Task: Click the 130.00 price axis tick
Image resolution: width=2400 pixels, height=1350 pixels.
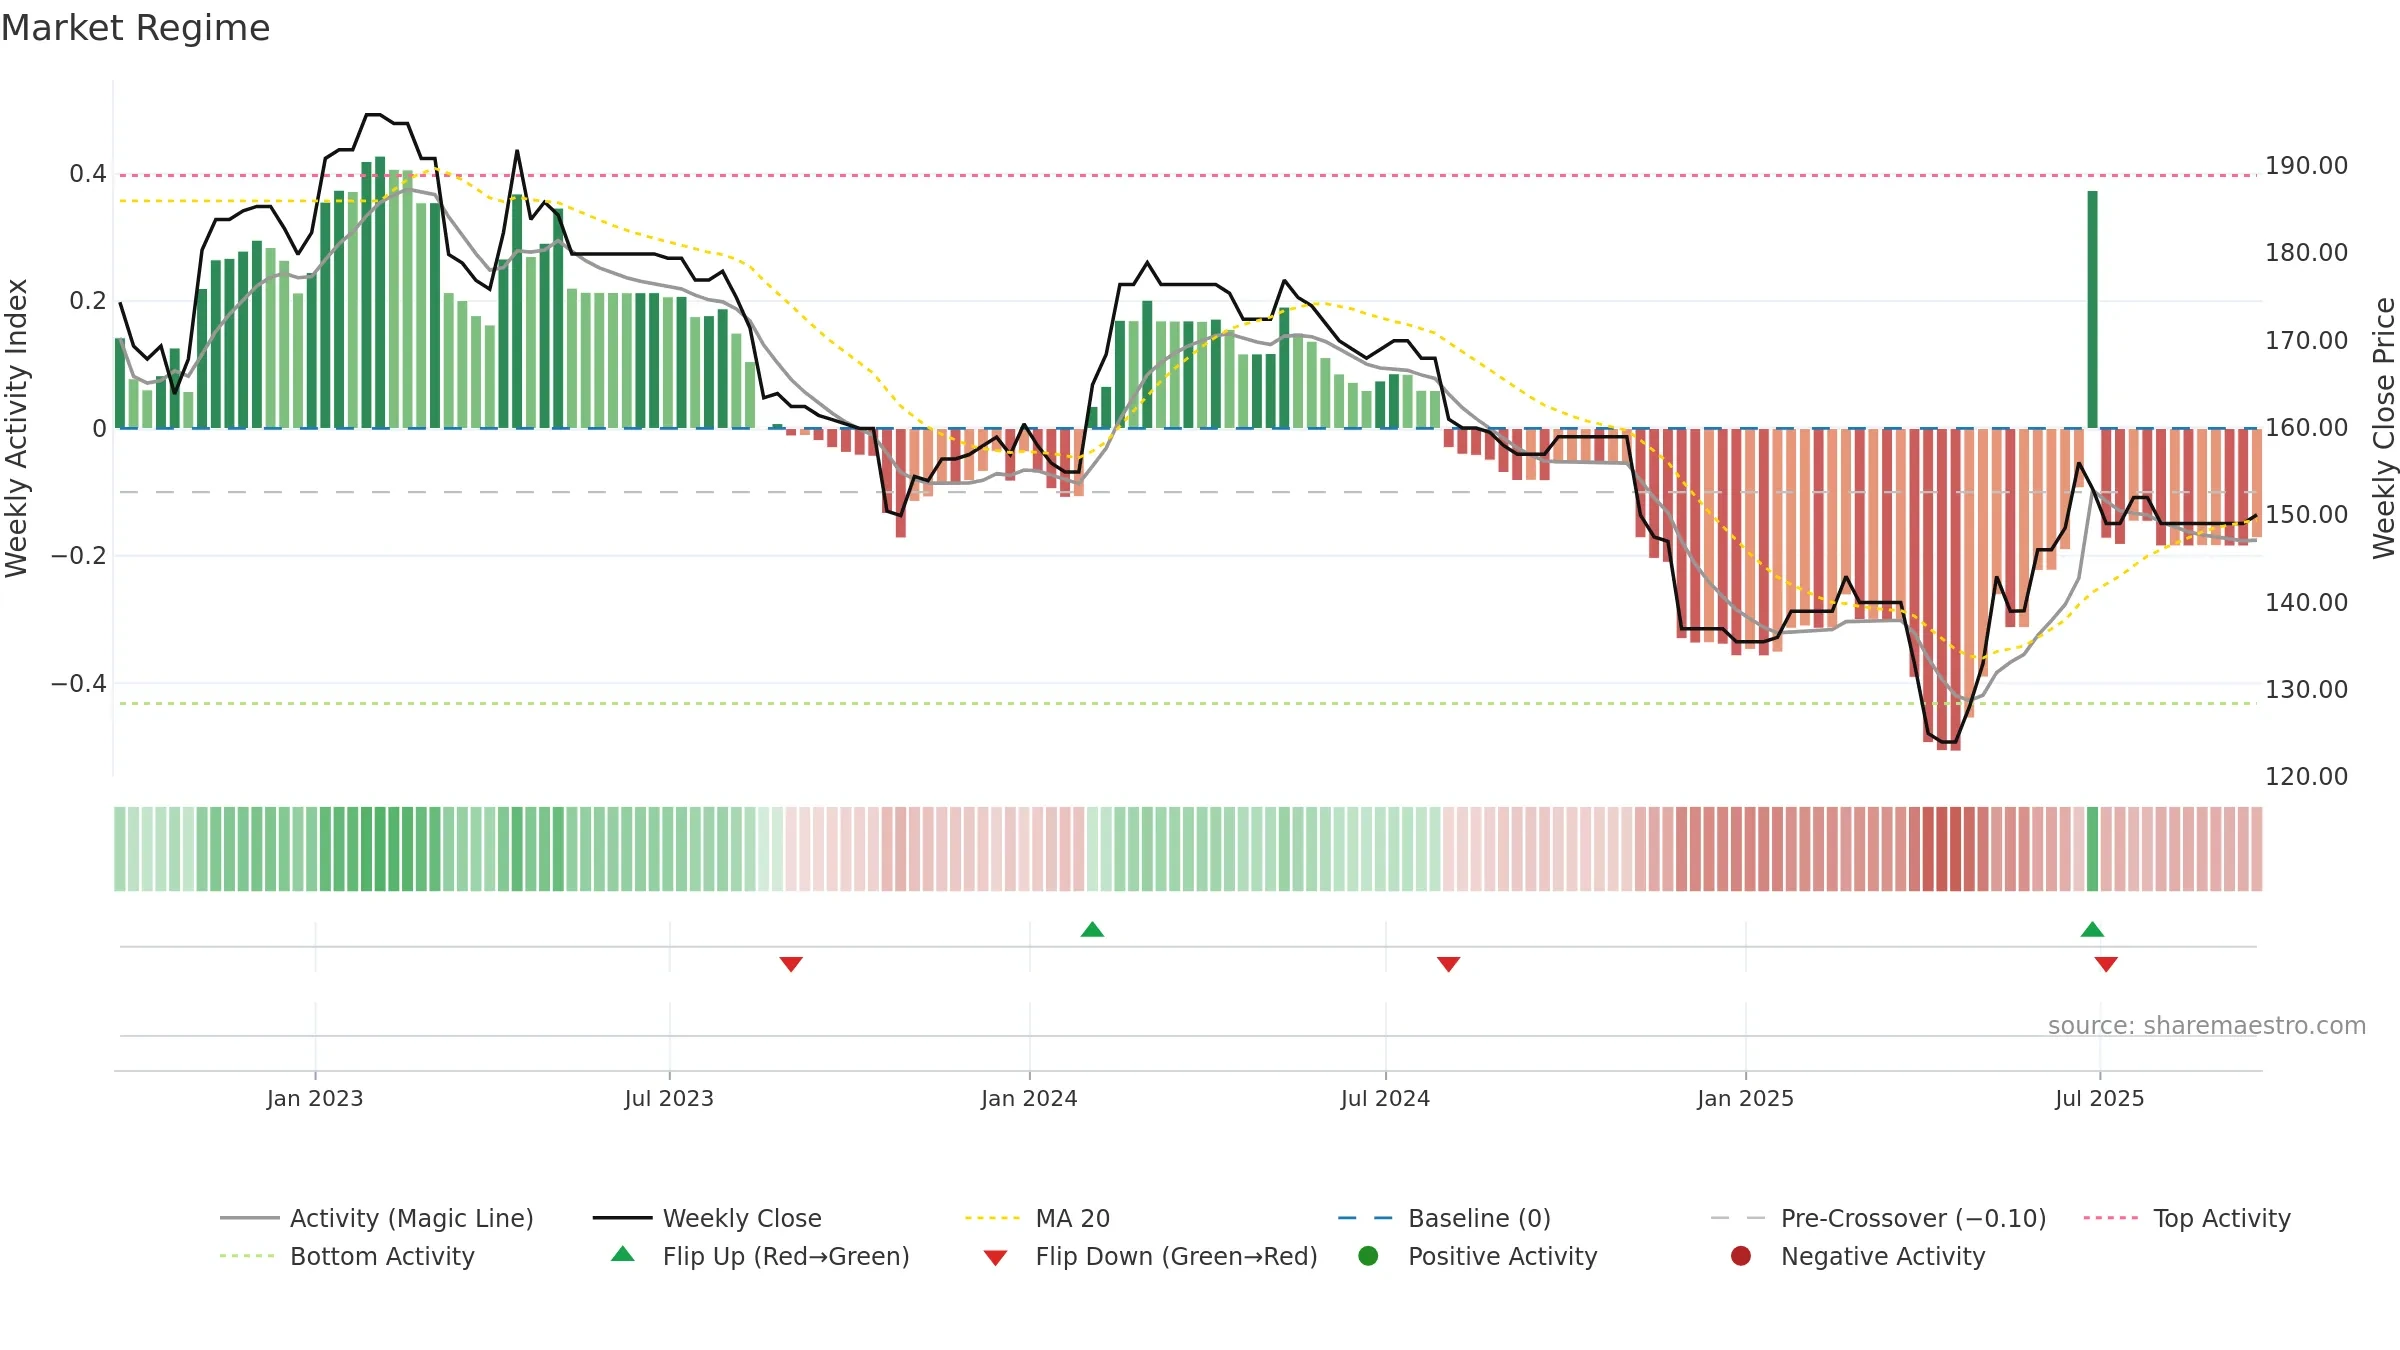Action: click(x=2306, y=690)
